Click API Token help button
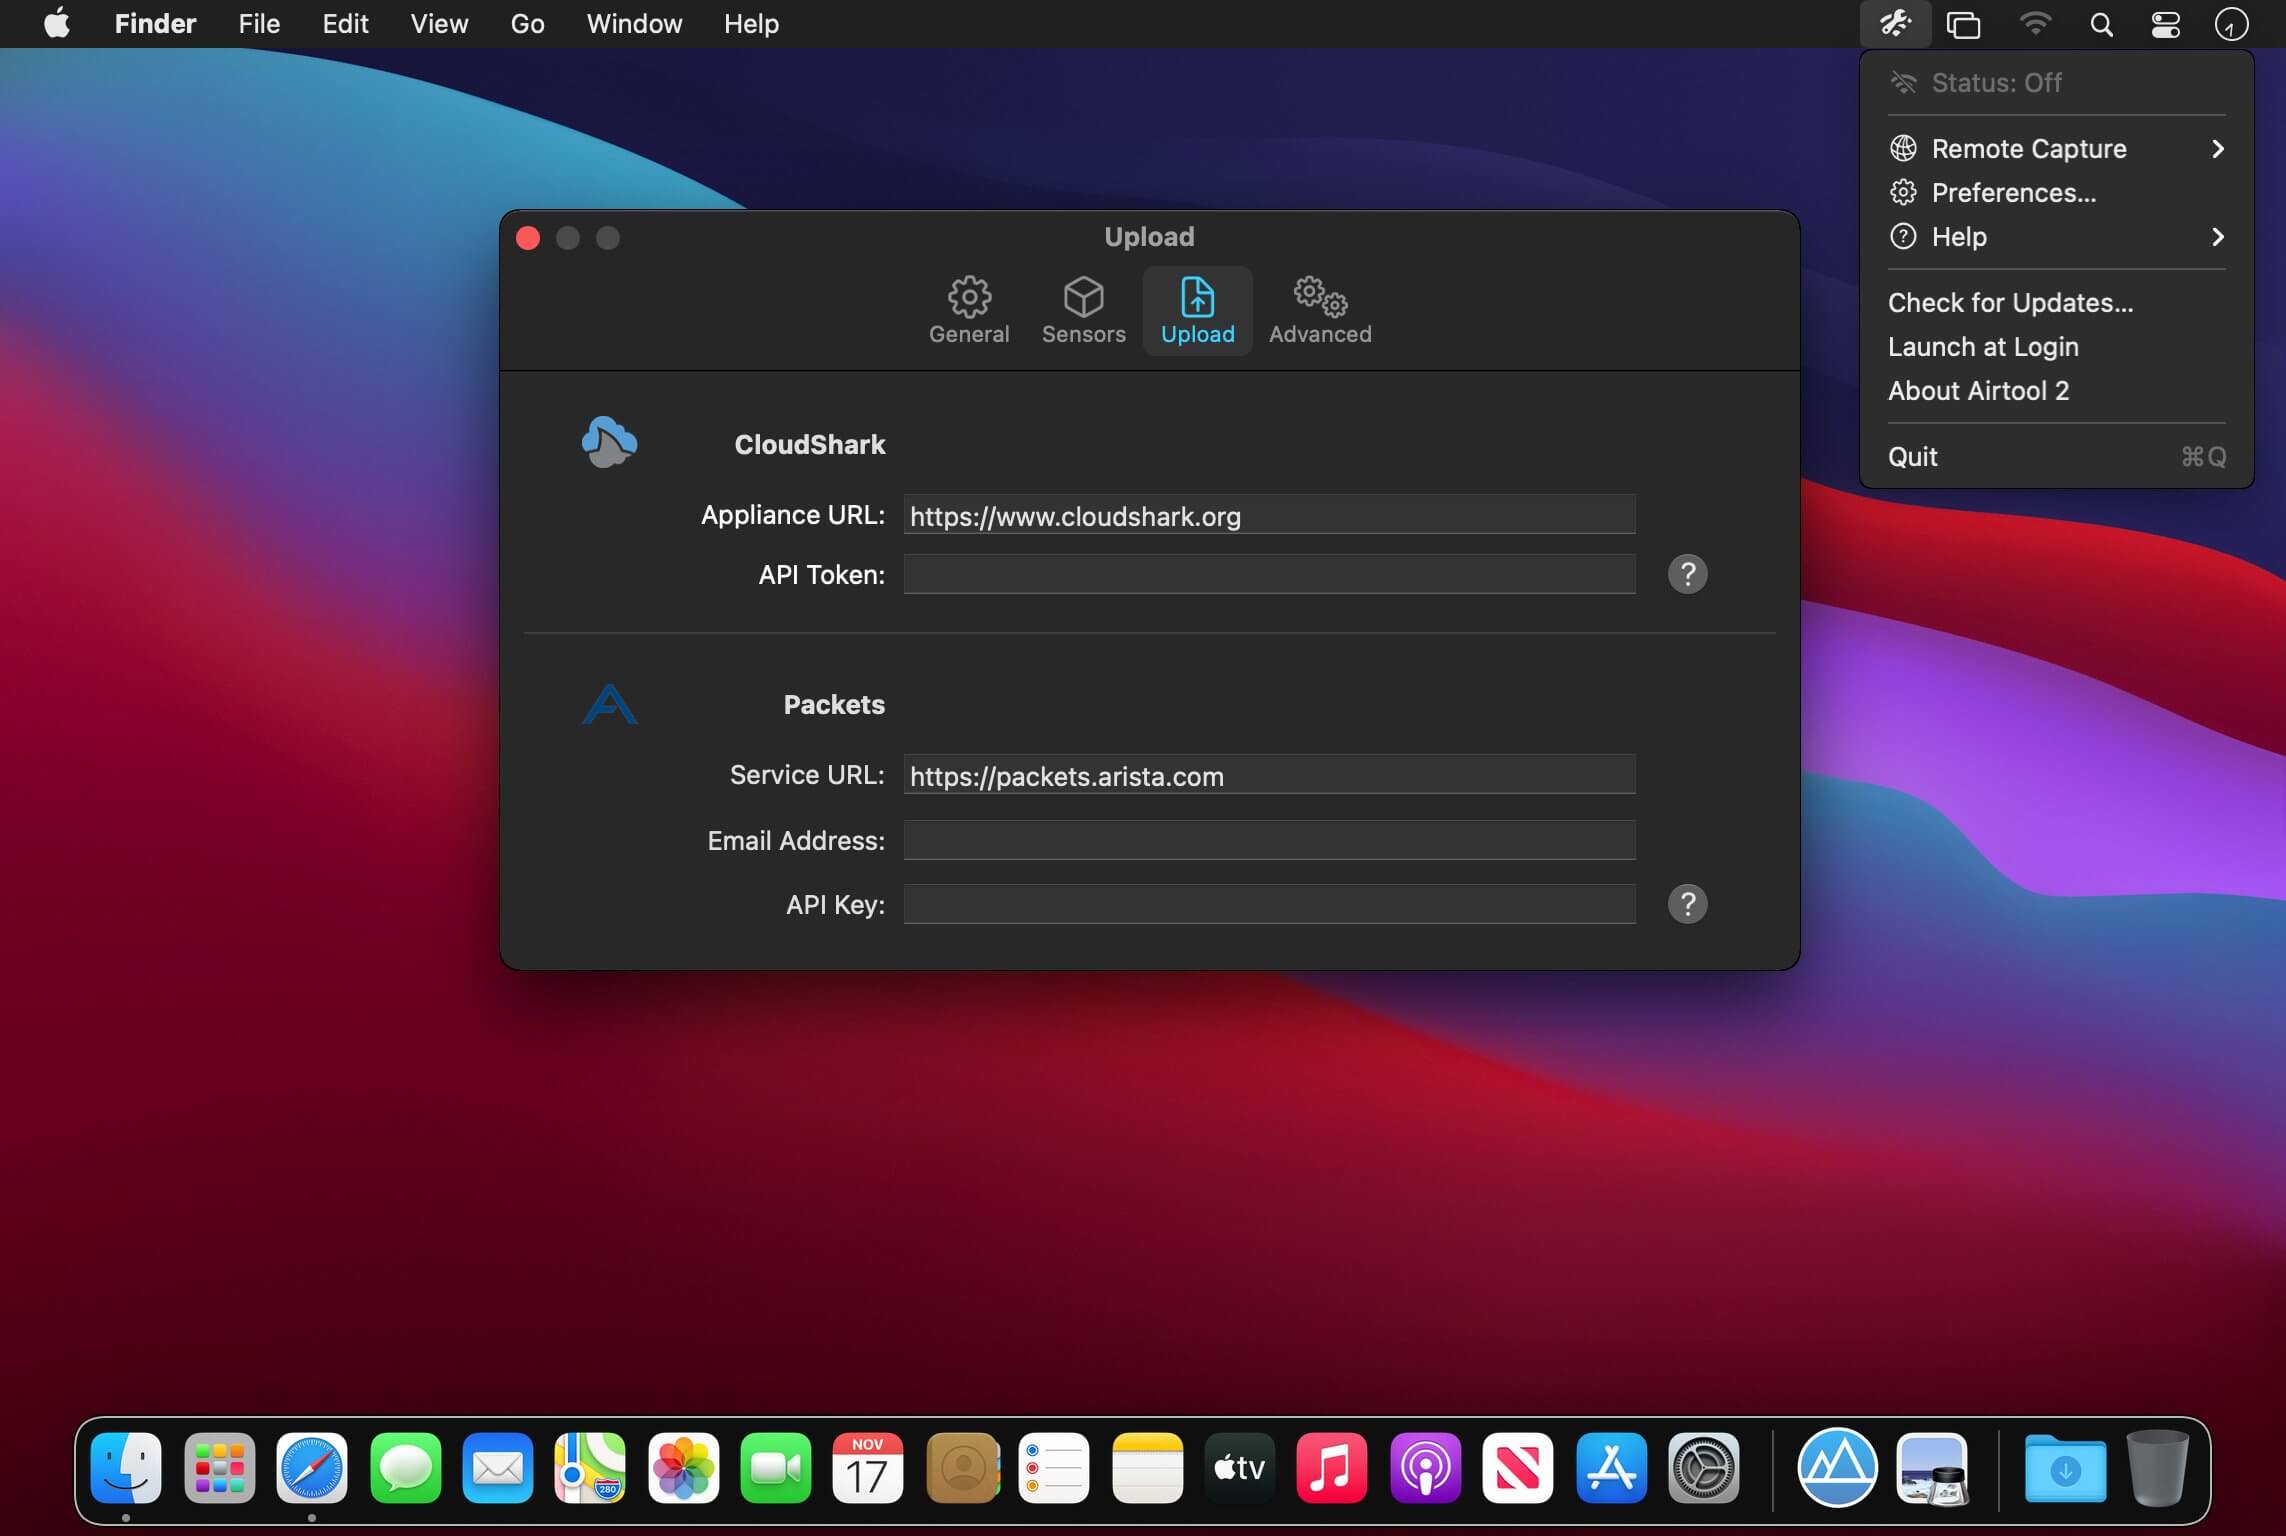The image size is (2286, 1536). coord(1688,573)
